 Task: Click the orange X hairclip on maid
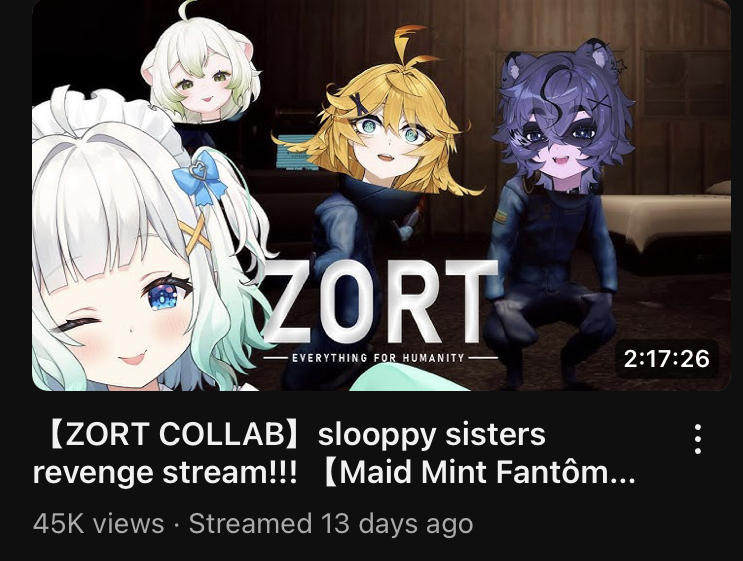coord(194,234)
